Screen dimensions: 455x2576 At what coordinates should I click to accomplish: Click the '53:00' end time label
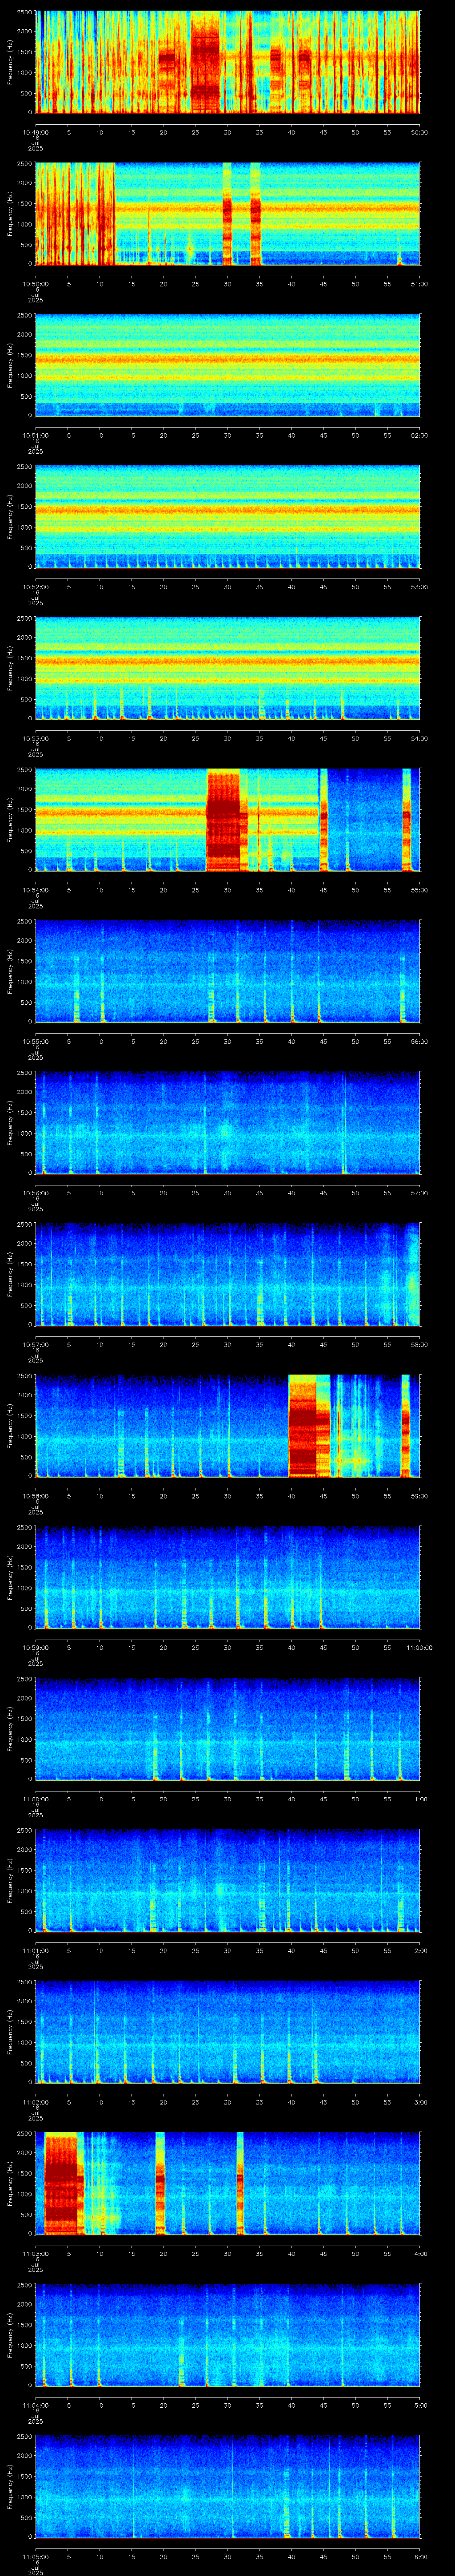(420, 587)
